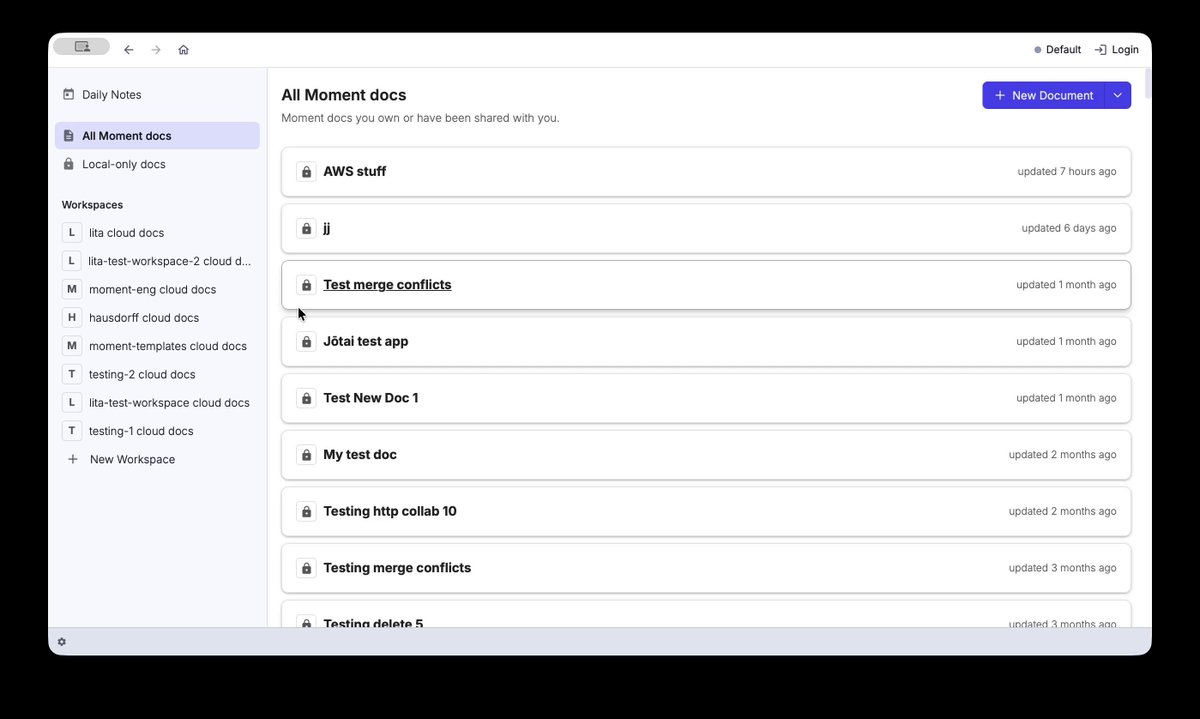Toggle the sidebar panel pill button

[x=81, y=47]
